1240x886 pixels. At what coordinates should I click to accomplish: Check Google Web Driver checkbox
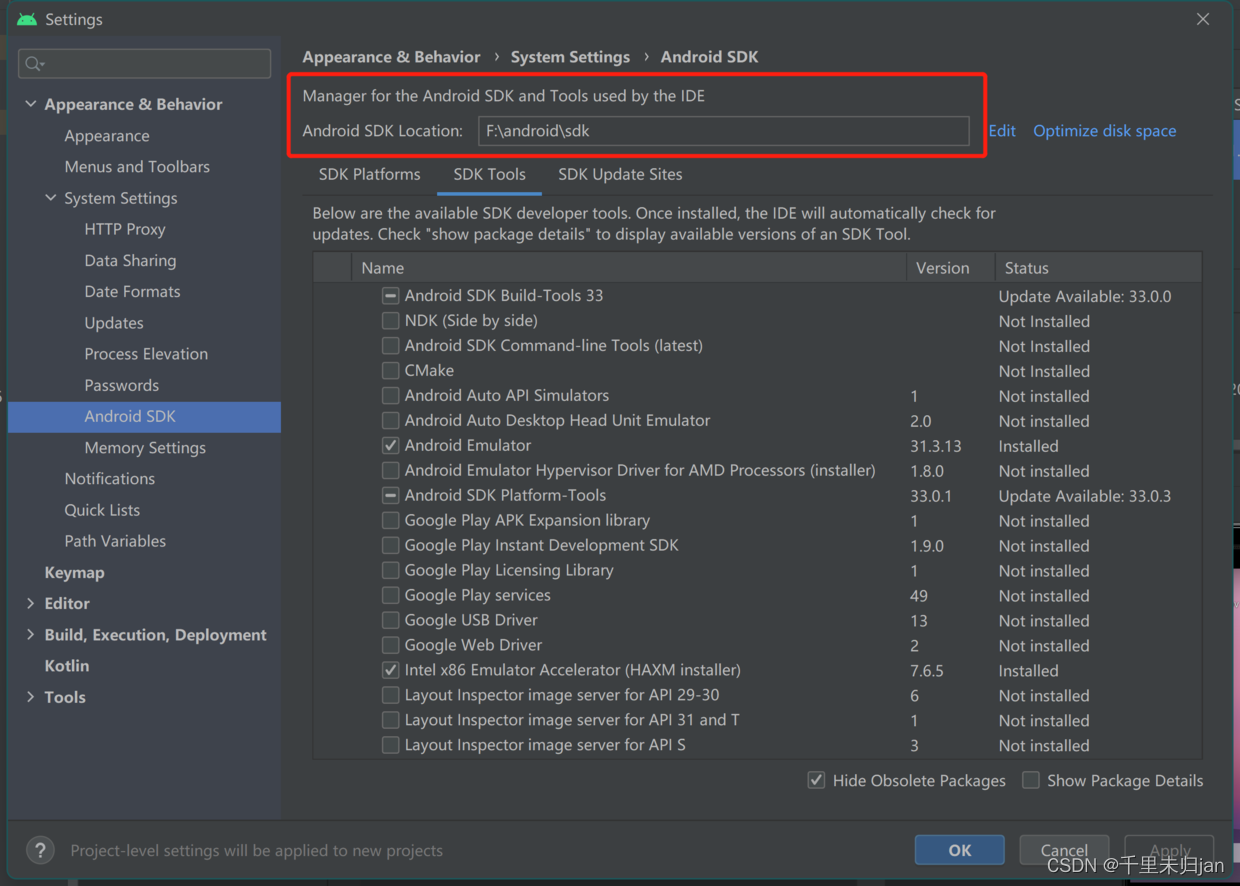click(x=391, y=646)
